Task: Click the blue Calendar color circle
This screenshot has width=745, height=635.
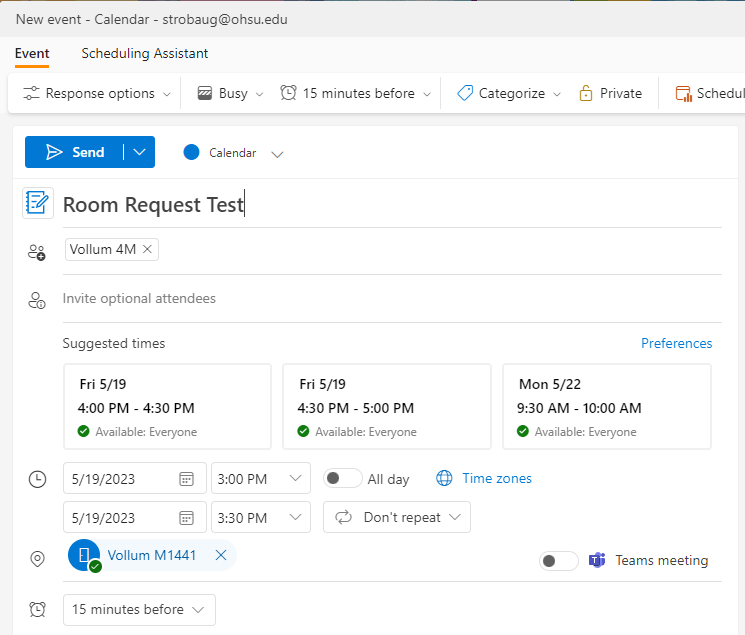Action: pos(191,152)
